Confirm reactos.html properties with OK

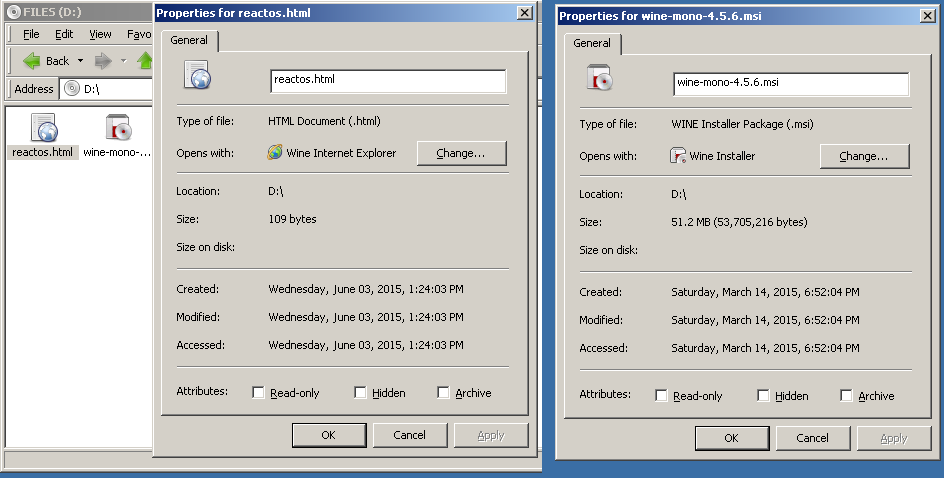[329, 435]
